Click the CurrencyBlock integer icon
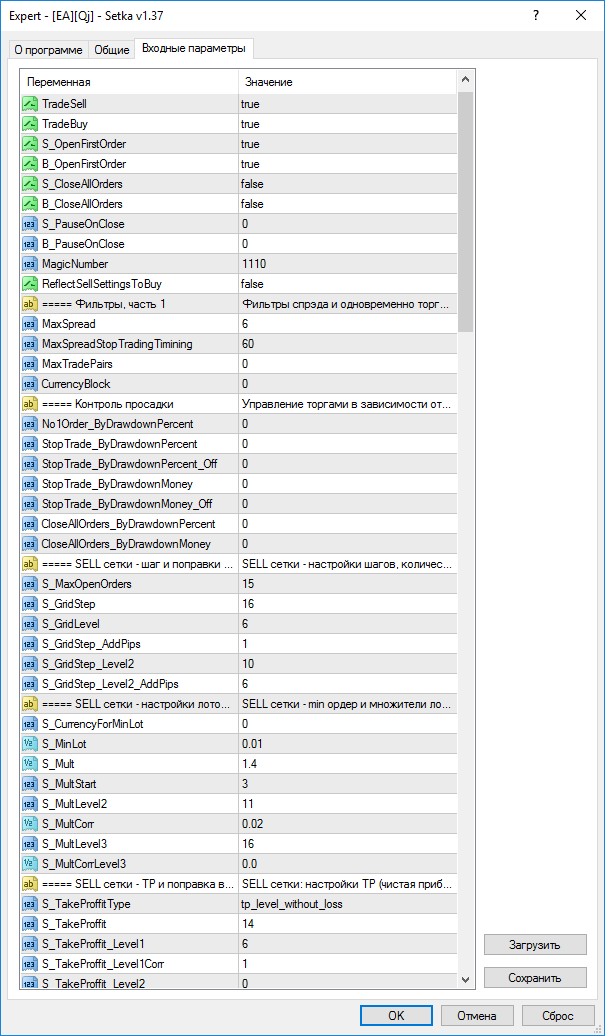The height and width of the screenshot is (1036, 605). 30,384
